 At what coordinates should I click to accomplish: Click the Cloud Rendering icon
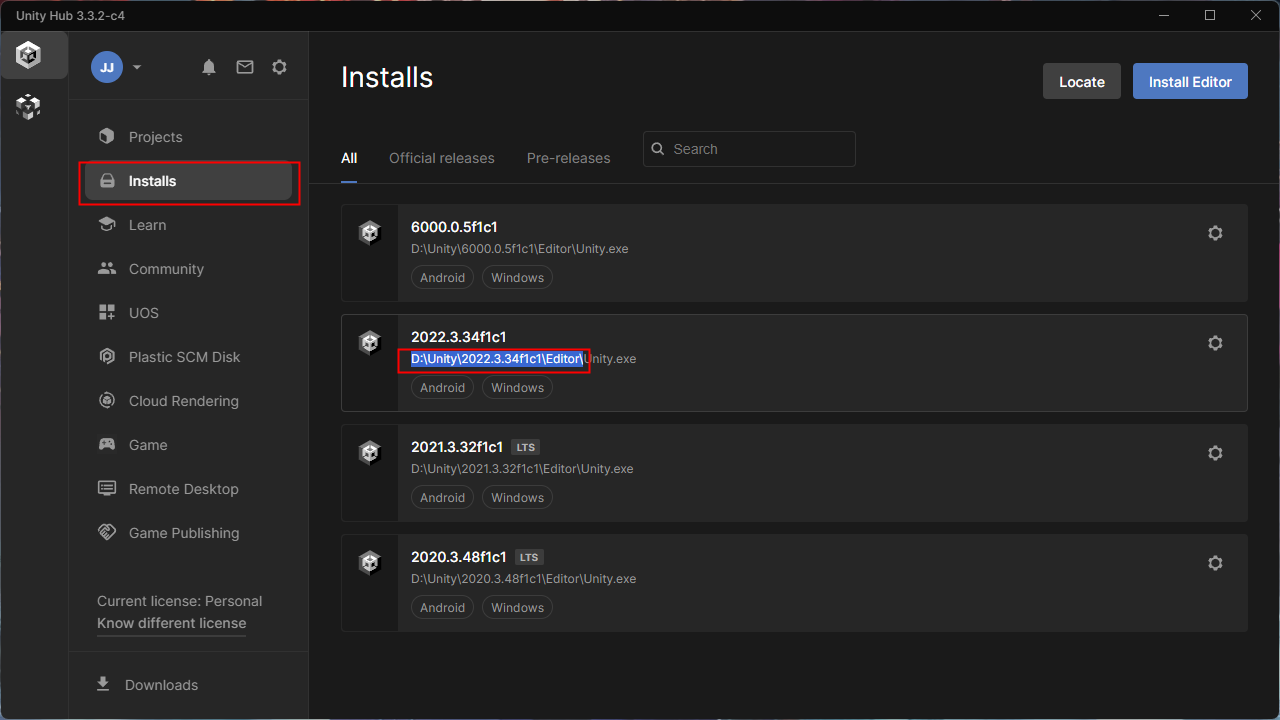(107, 400)
